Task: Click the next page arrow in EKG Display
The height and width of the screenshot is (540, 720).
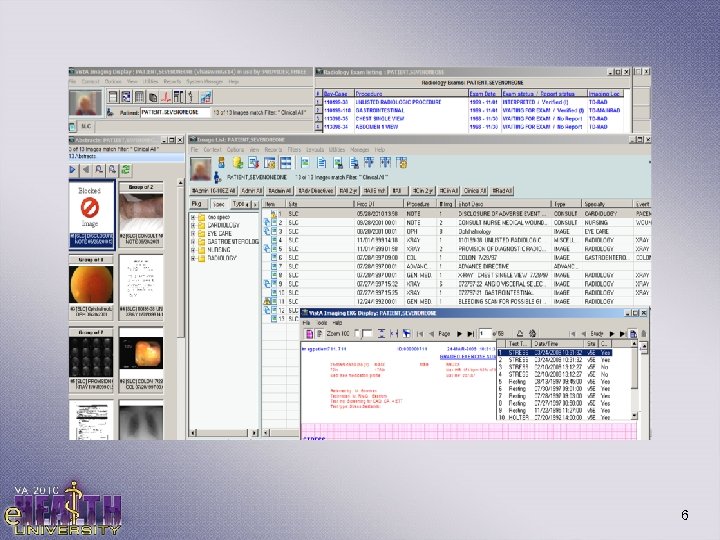Action: tap(459, 334)
